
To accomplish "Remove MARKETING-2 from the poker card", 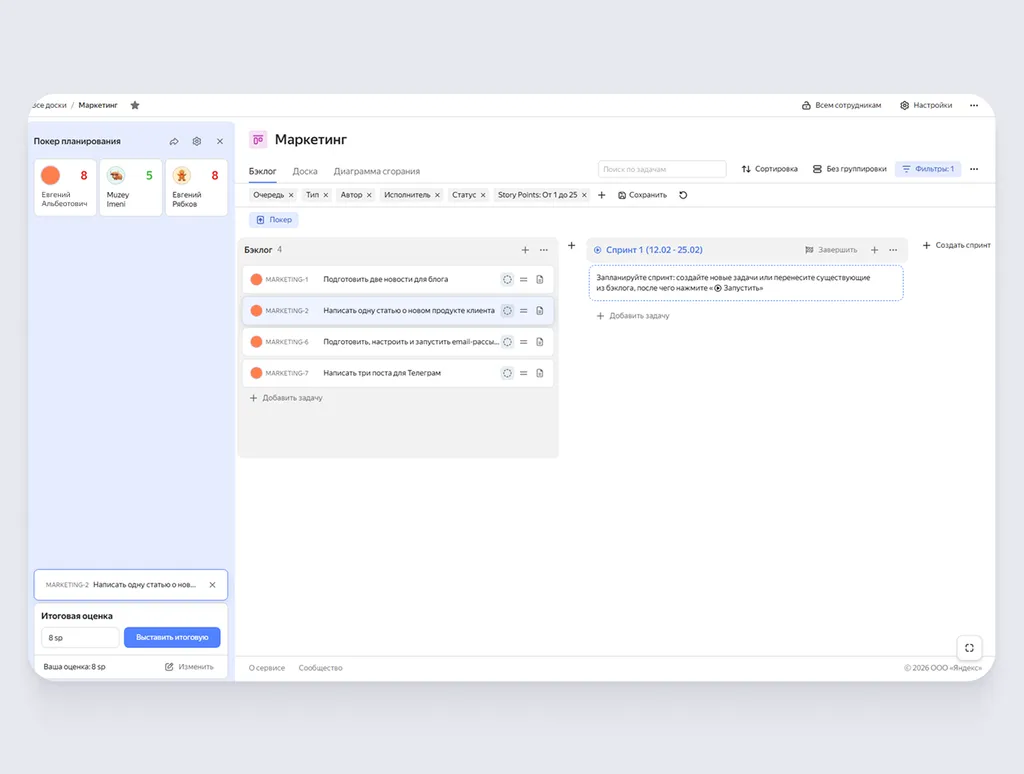I will (x=212, y=585).
